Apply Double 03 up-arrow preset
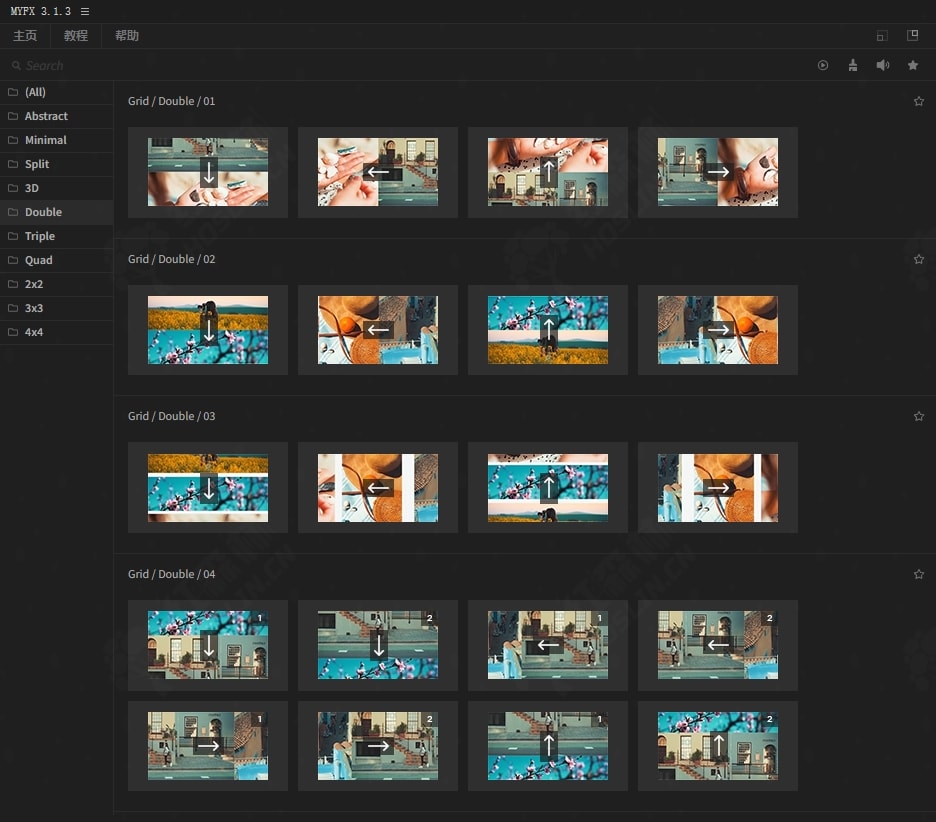Viewport: 936px width, 822px height. [x=548, y=488]
